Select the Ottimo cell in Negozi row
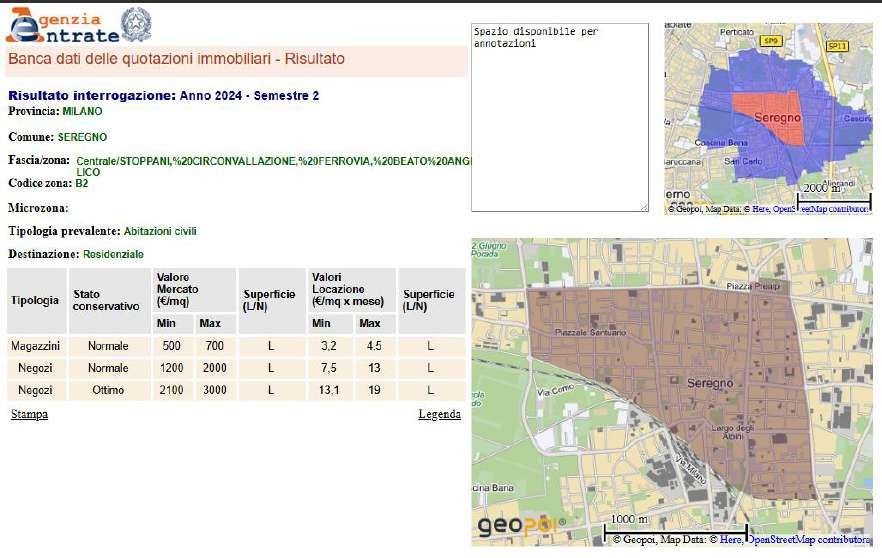Screen dimensions: 882x558 pyautogui.click(x=107, y=389)
